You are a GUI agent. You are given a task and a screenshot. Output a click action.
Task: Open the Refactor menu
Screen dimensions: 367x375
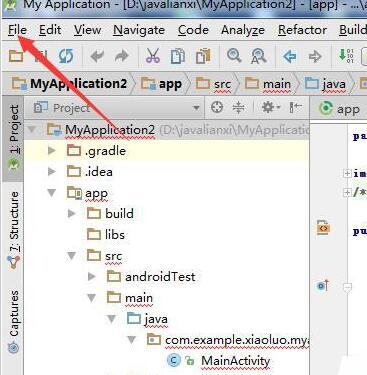[302, 30]
